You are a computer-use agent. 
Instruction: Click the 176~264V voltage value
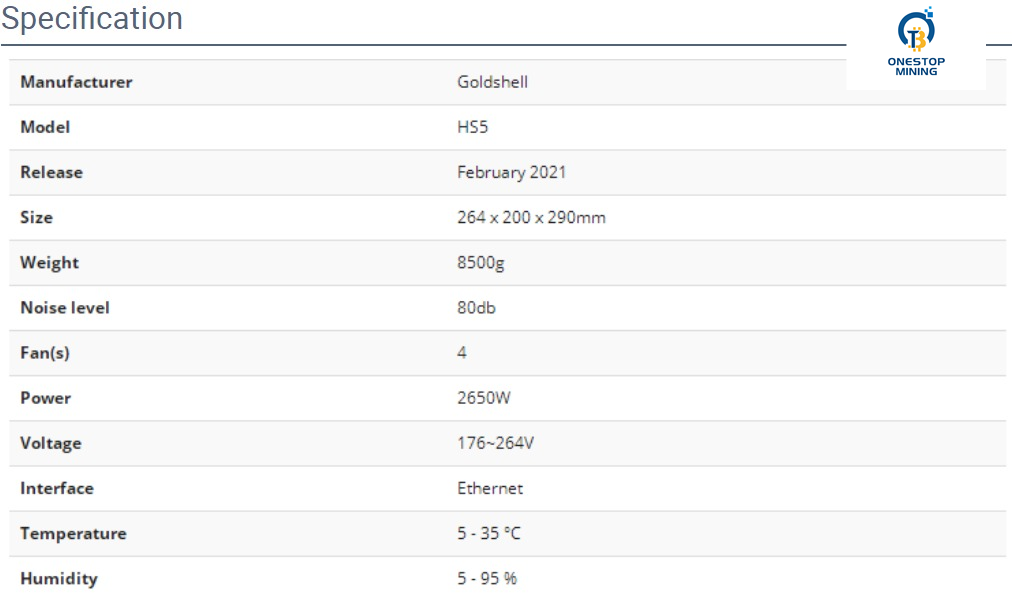point(495,442)
